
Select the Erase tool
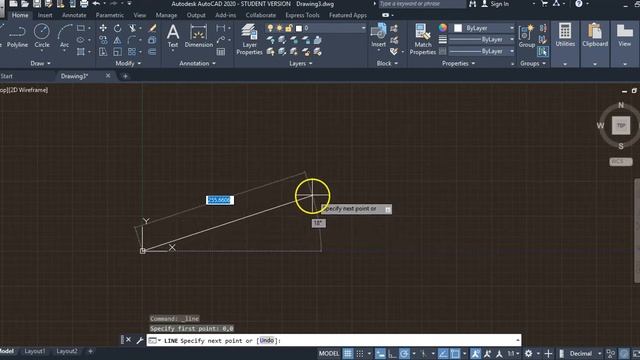pyautogui.click(x=152, y=28)
